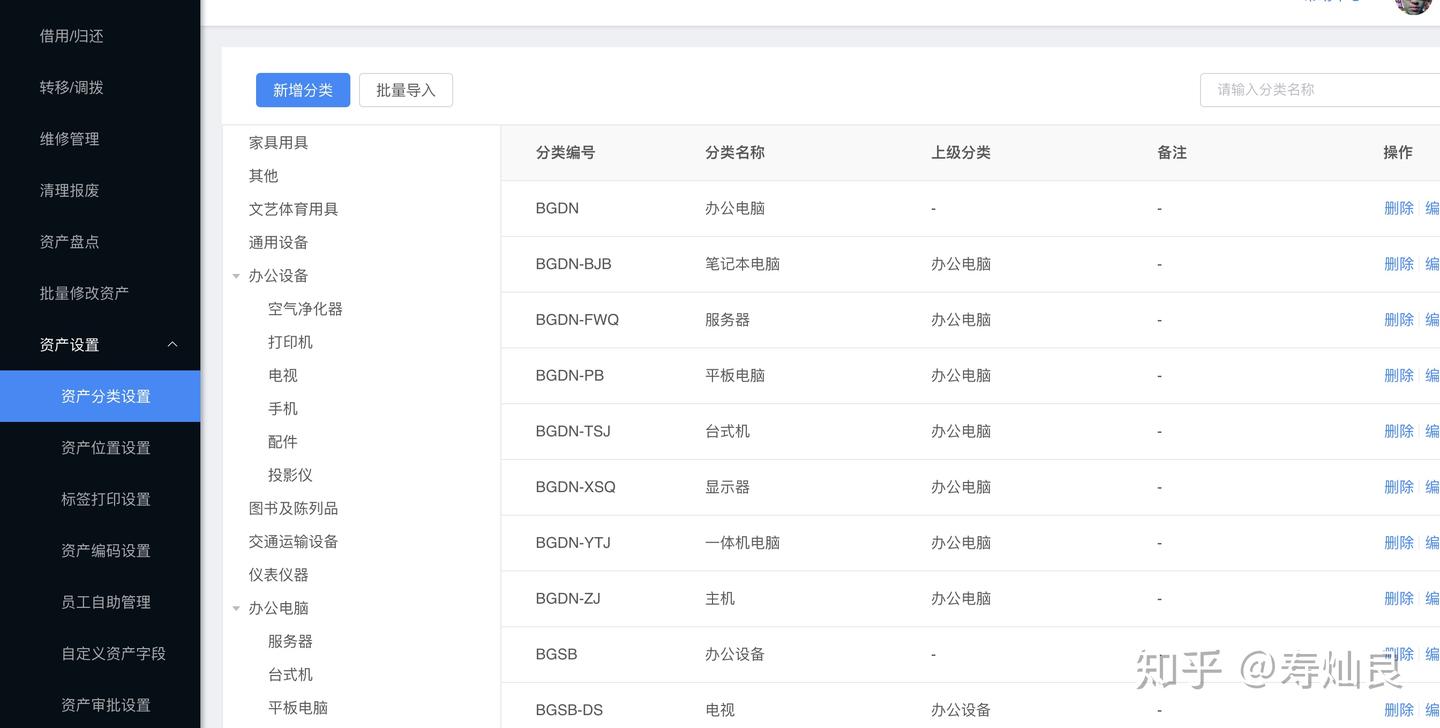This screenshot has height=728, width=1440.
Task: Go to 标签打印设置 menu item
Action: [x=105, y=499]
